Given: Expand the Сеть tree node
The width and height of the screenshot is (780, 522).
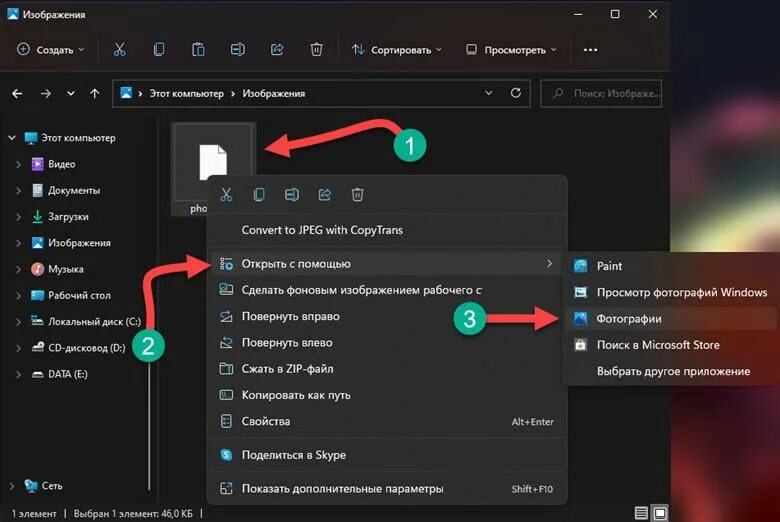Looking at the screenshot, I should pos(12,485).
